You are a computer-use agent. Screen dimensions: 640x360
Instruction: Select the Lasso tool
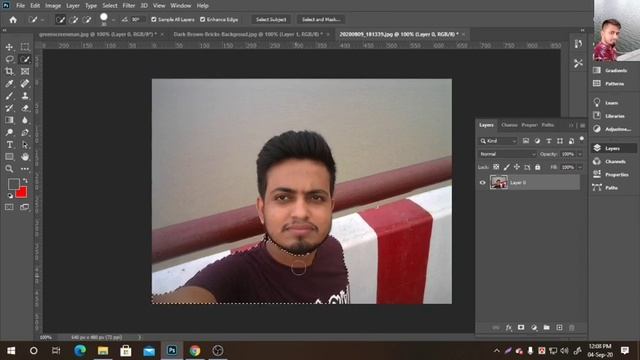pyautogui.click(x=9, y=59)
